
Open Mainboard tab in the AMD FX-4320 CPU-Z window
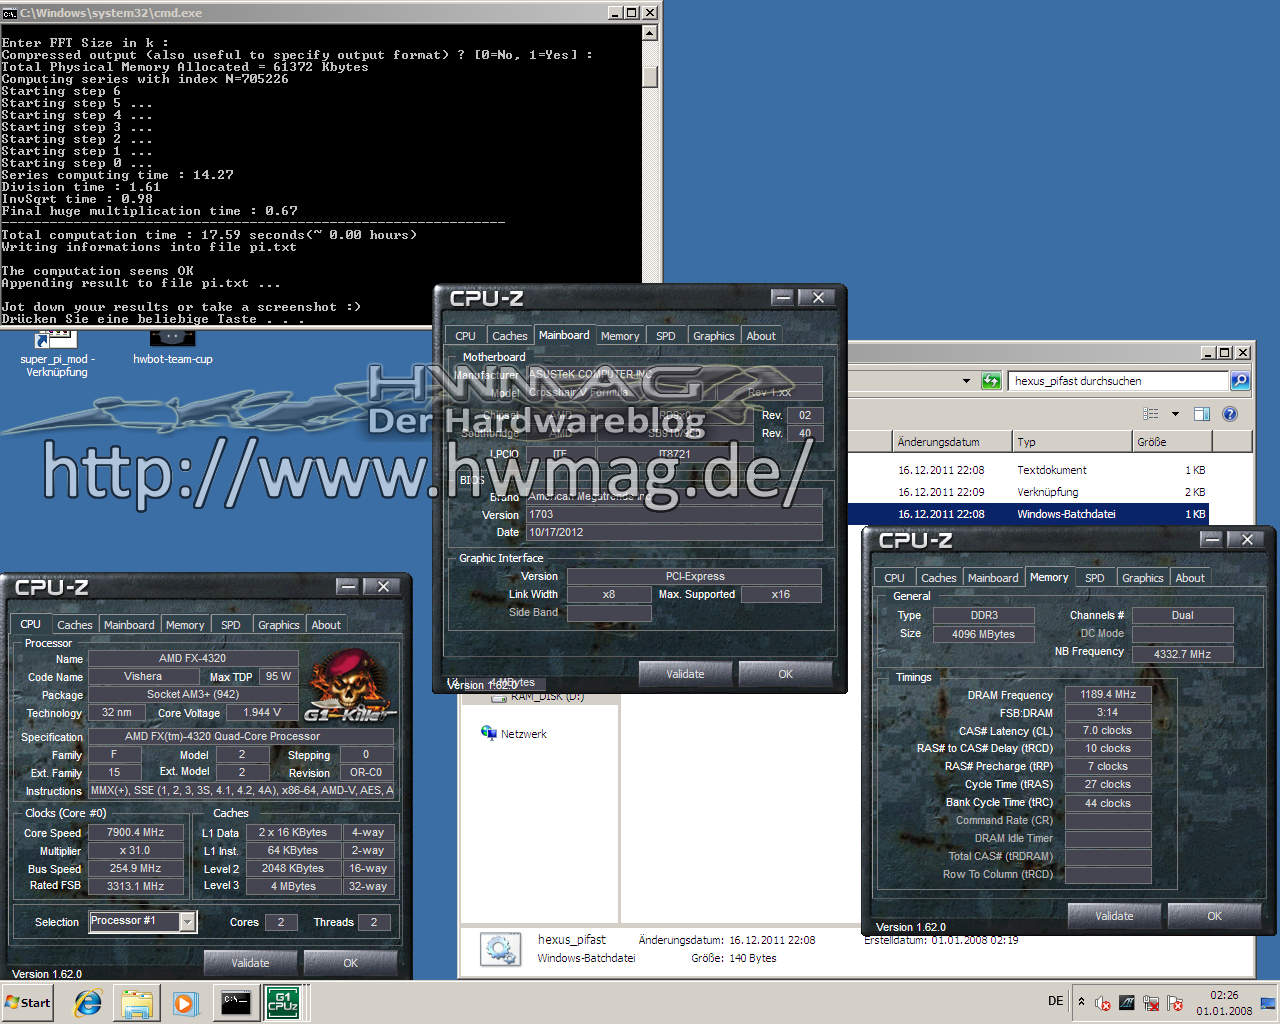(x=129, y=625)
